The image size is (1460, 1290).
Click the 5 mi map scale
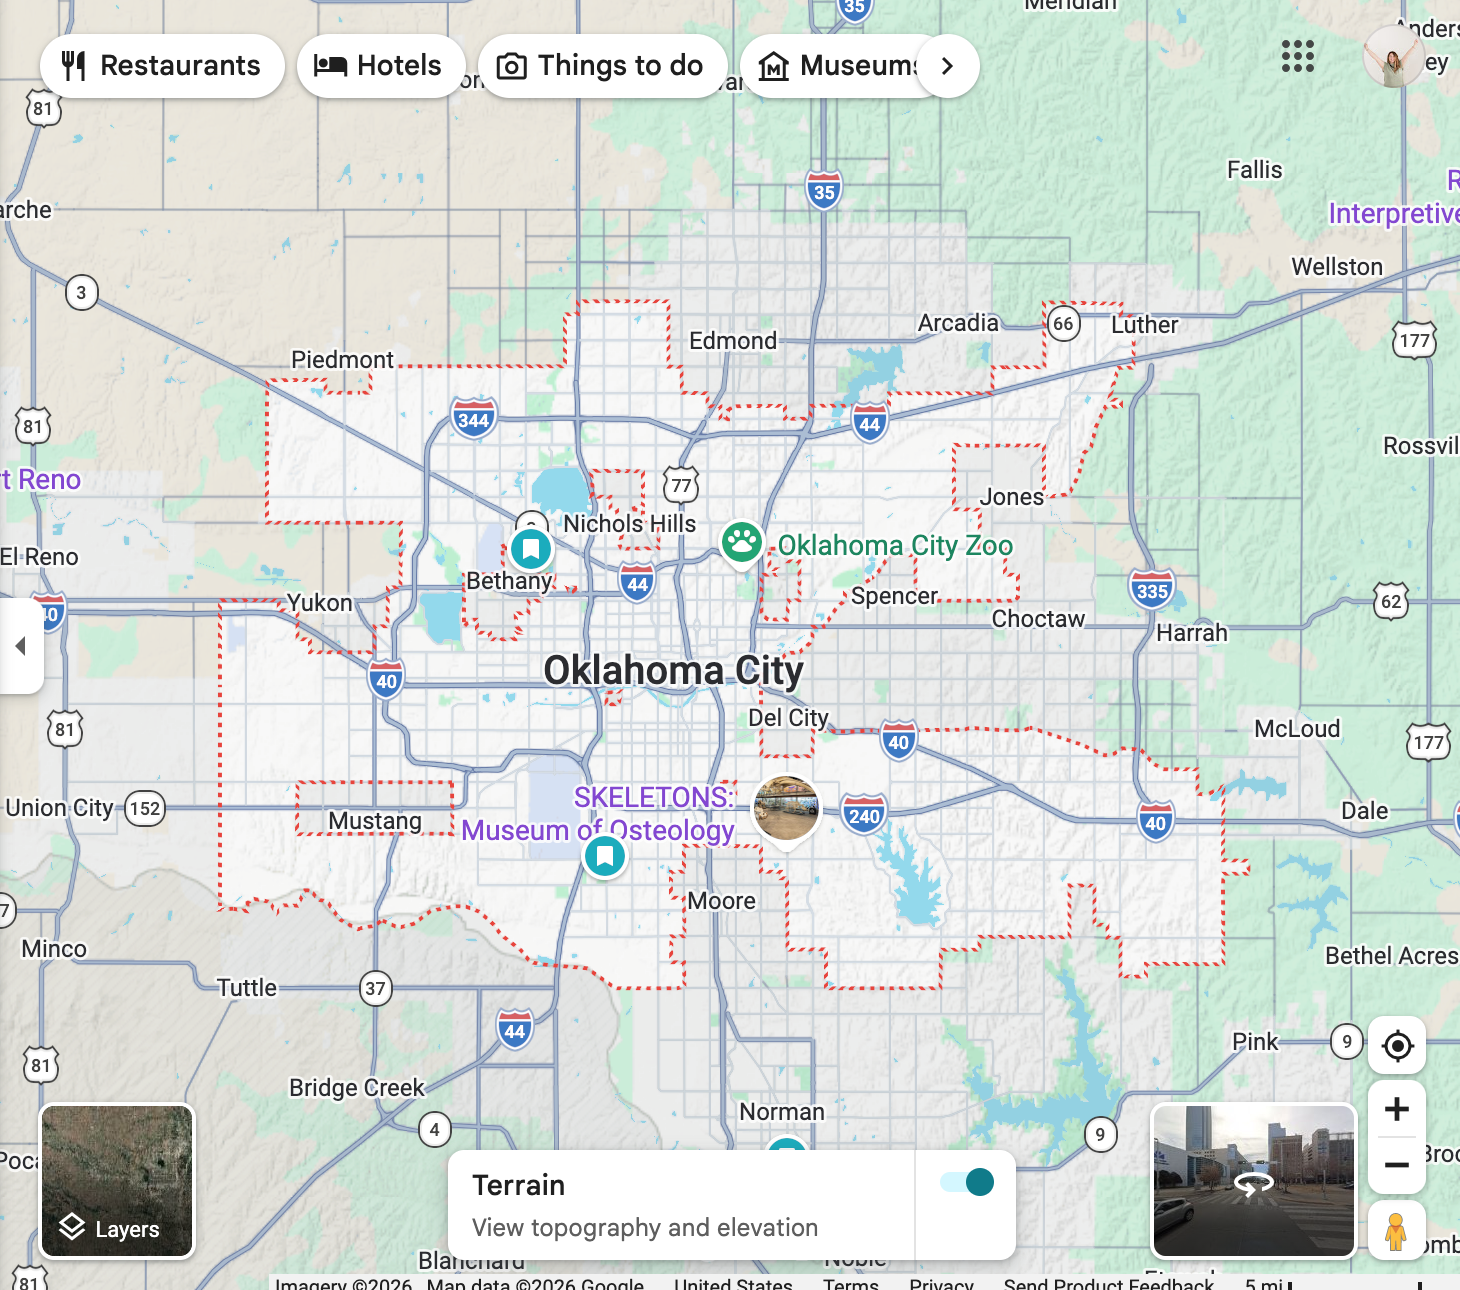pos(1334,1284)
